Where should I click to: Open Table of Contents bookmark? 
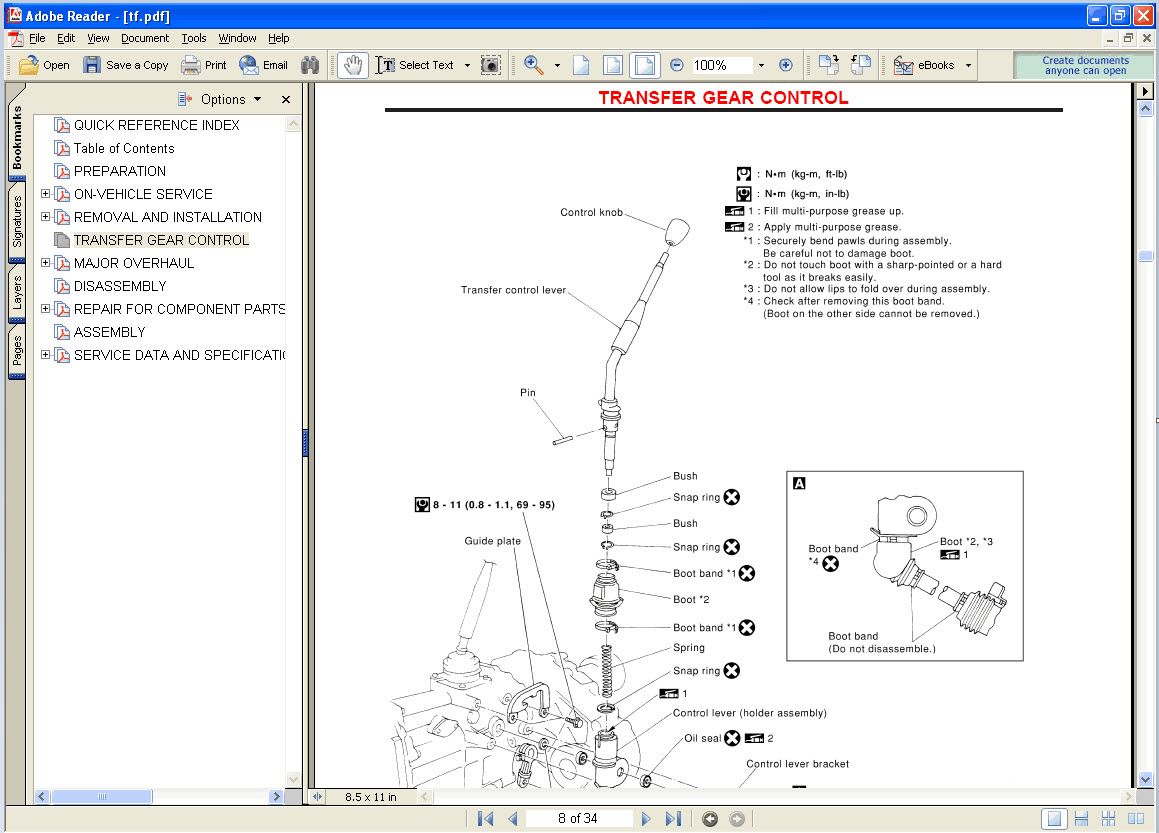123,148
